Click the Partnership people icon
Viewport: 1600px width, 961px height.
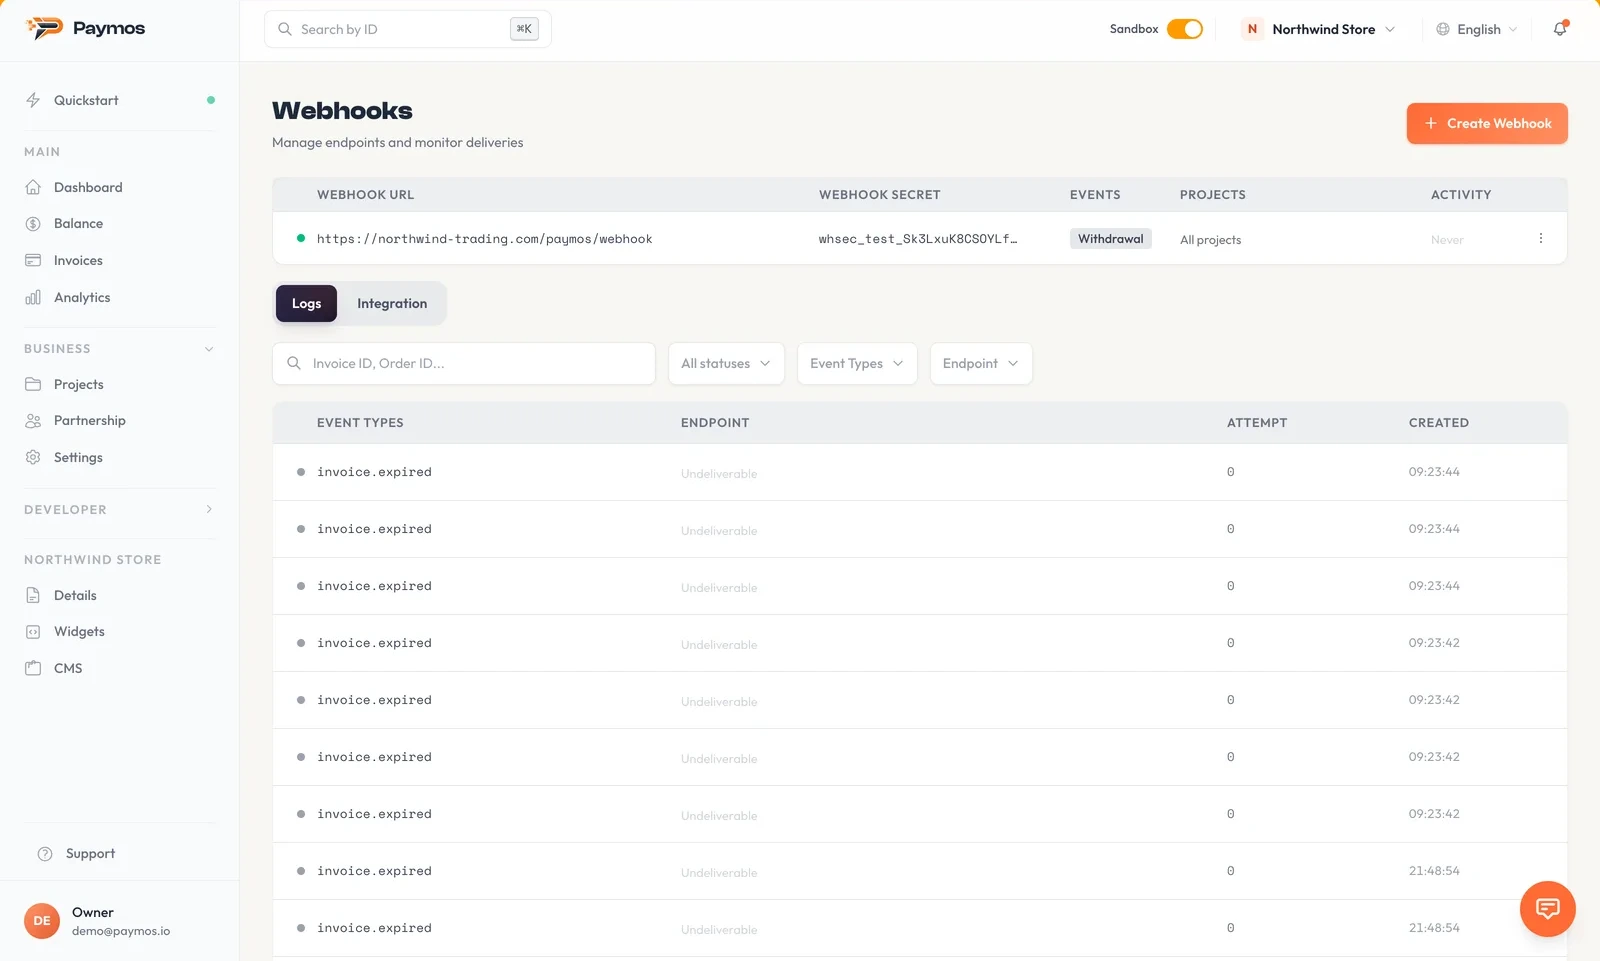[x=33, y=421]
